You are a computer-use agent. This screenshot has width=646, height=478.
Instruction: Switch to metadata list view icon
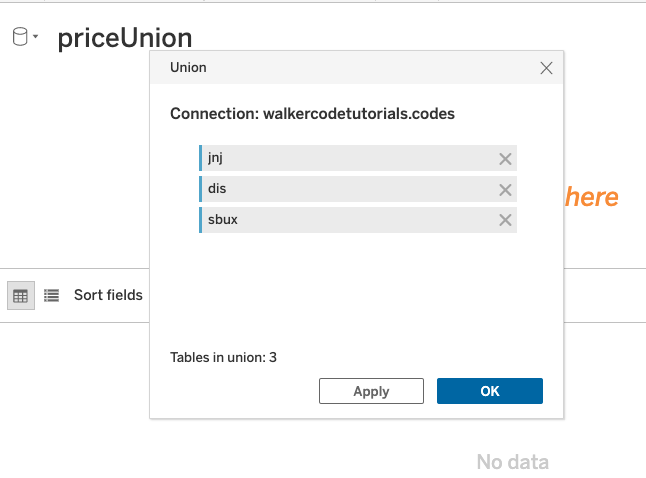coord(51,295)
